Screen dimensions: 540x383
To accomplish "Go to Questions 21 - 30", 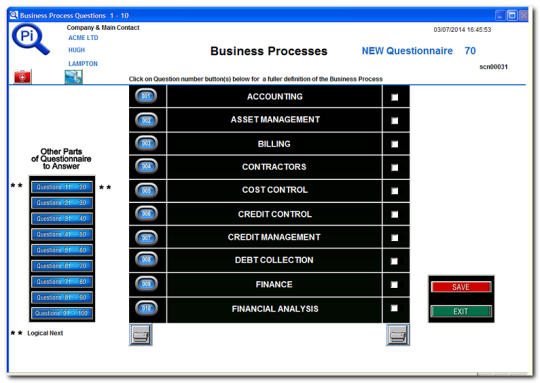I will tap(62, 203).
